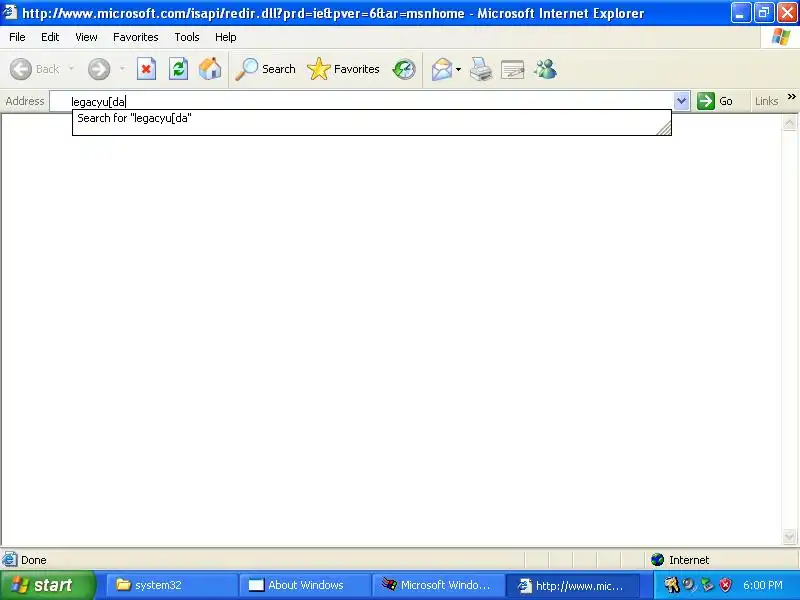Click the red security shield tray icon
This screenshot has width=800, height=600.
pyautogui.click(x=725, y=585)
